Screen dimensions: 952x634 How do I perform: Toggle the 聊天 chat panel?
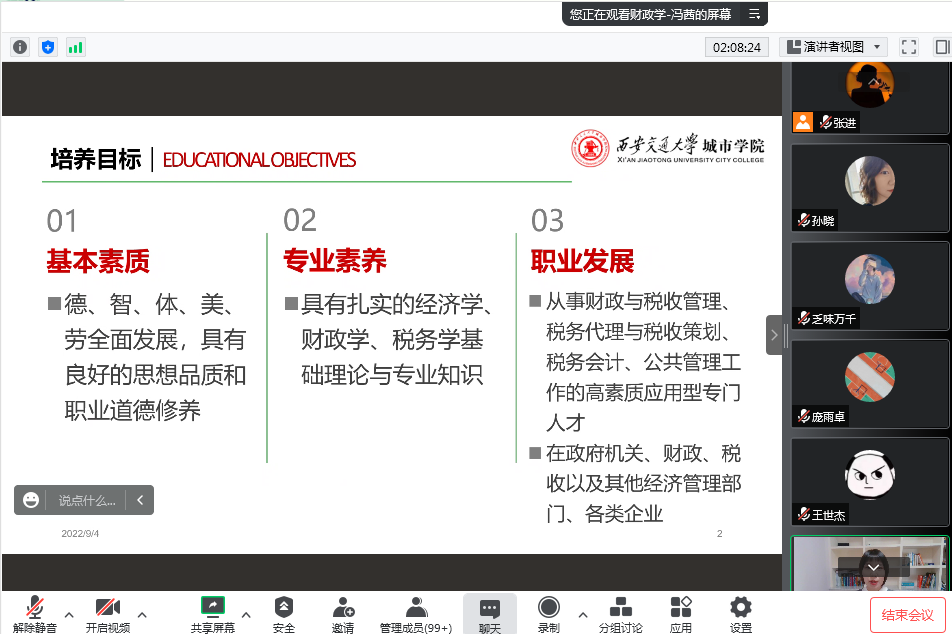(489, 614)
